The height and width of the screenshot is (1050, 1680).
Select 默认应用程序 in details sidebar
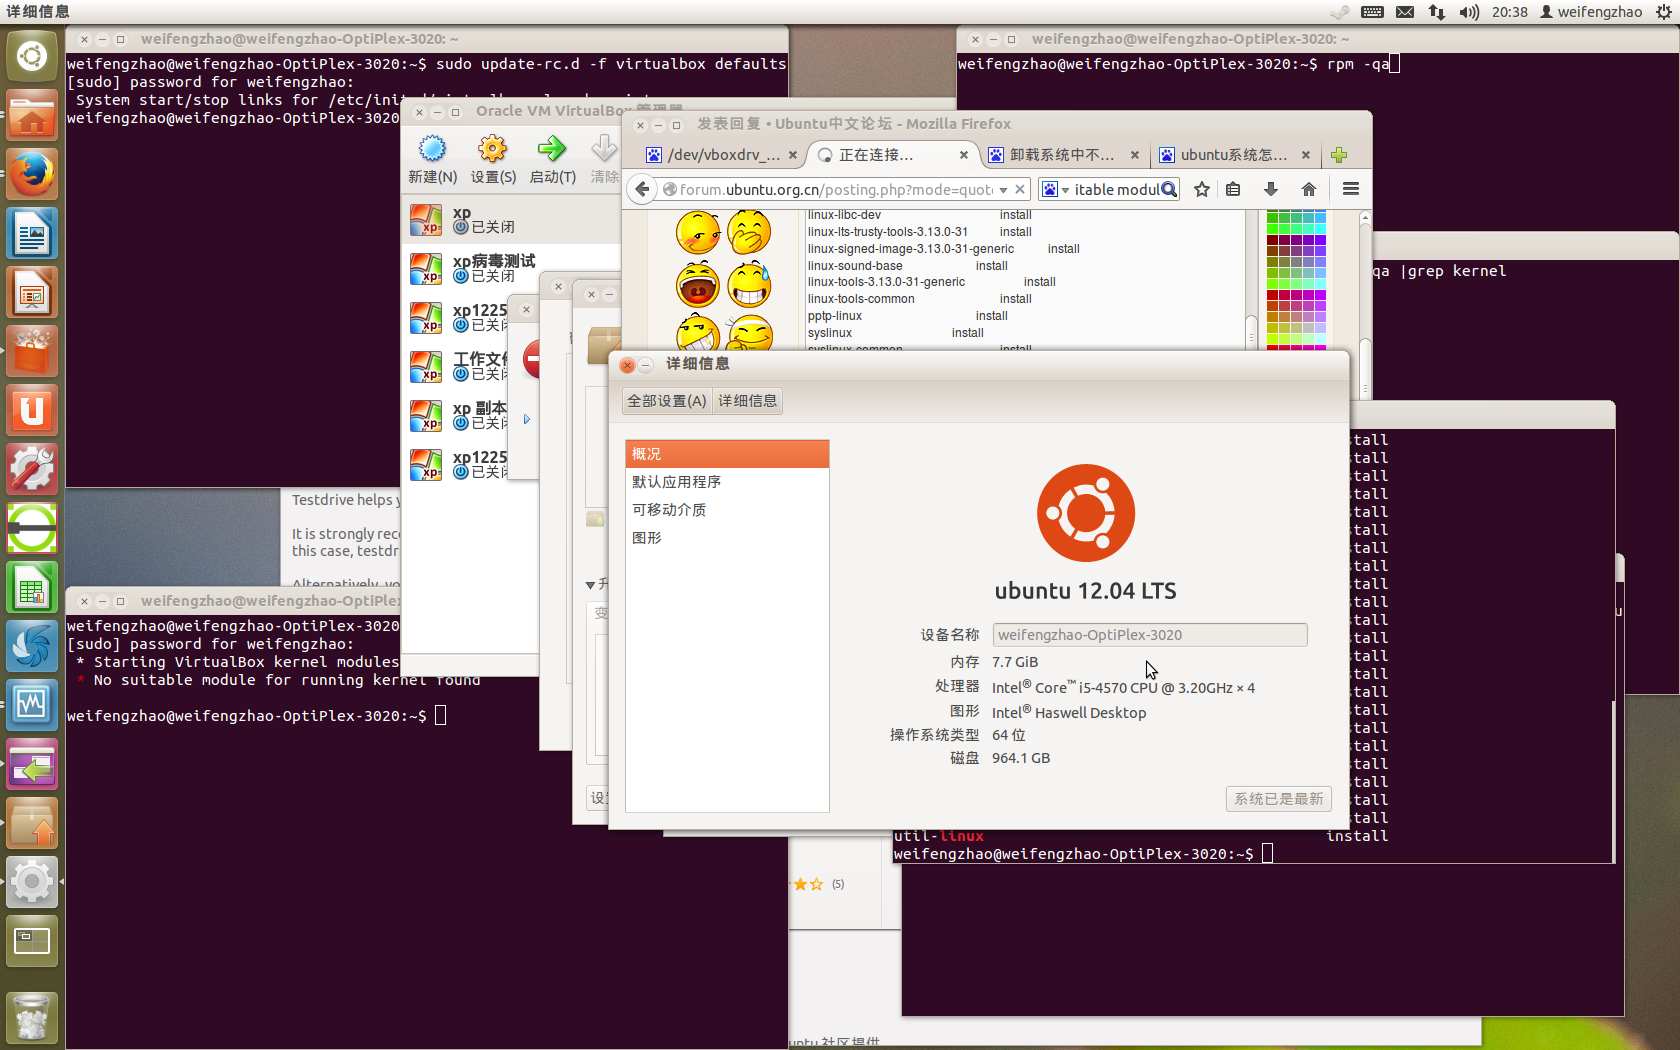(727, 482)
